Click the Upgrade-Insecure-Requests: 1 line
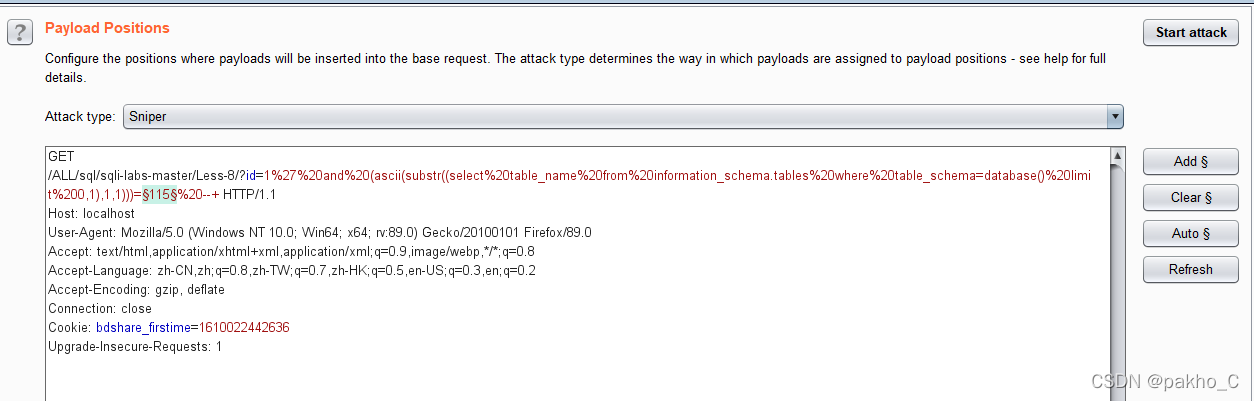Viewport: 1254px width, 401px height. coord(135,346)
